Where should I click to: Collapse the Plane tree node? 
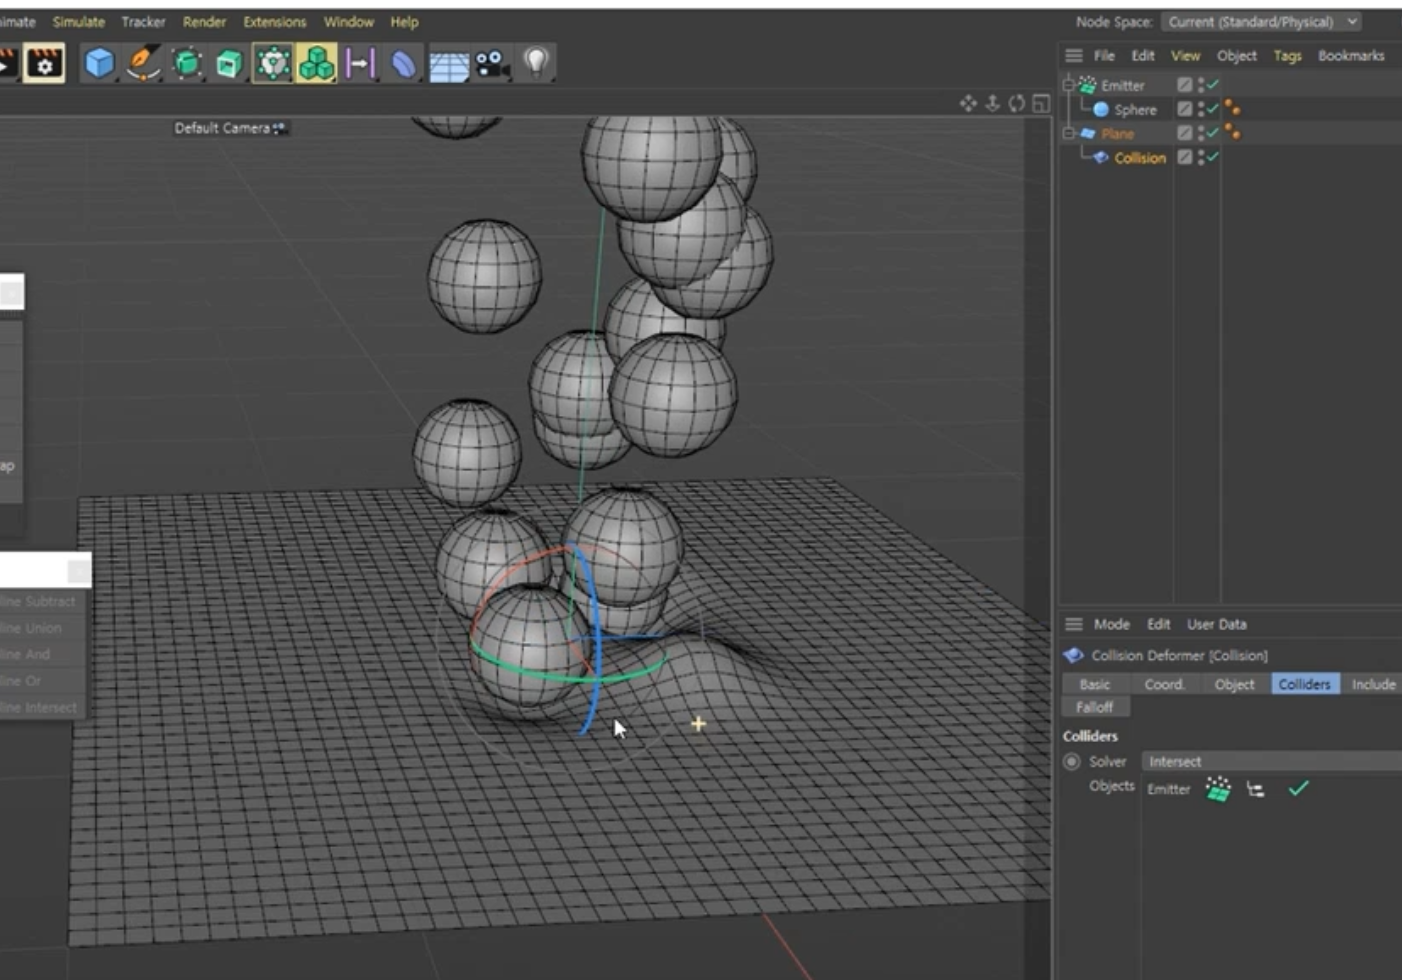(x=1068, y=133)
